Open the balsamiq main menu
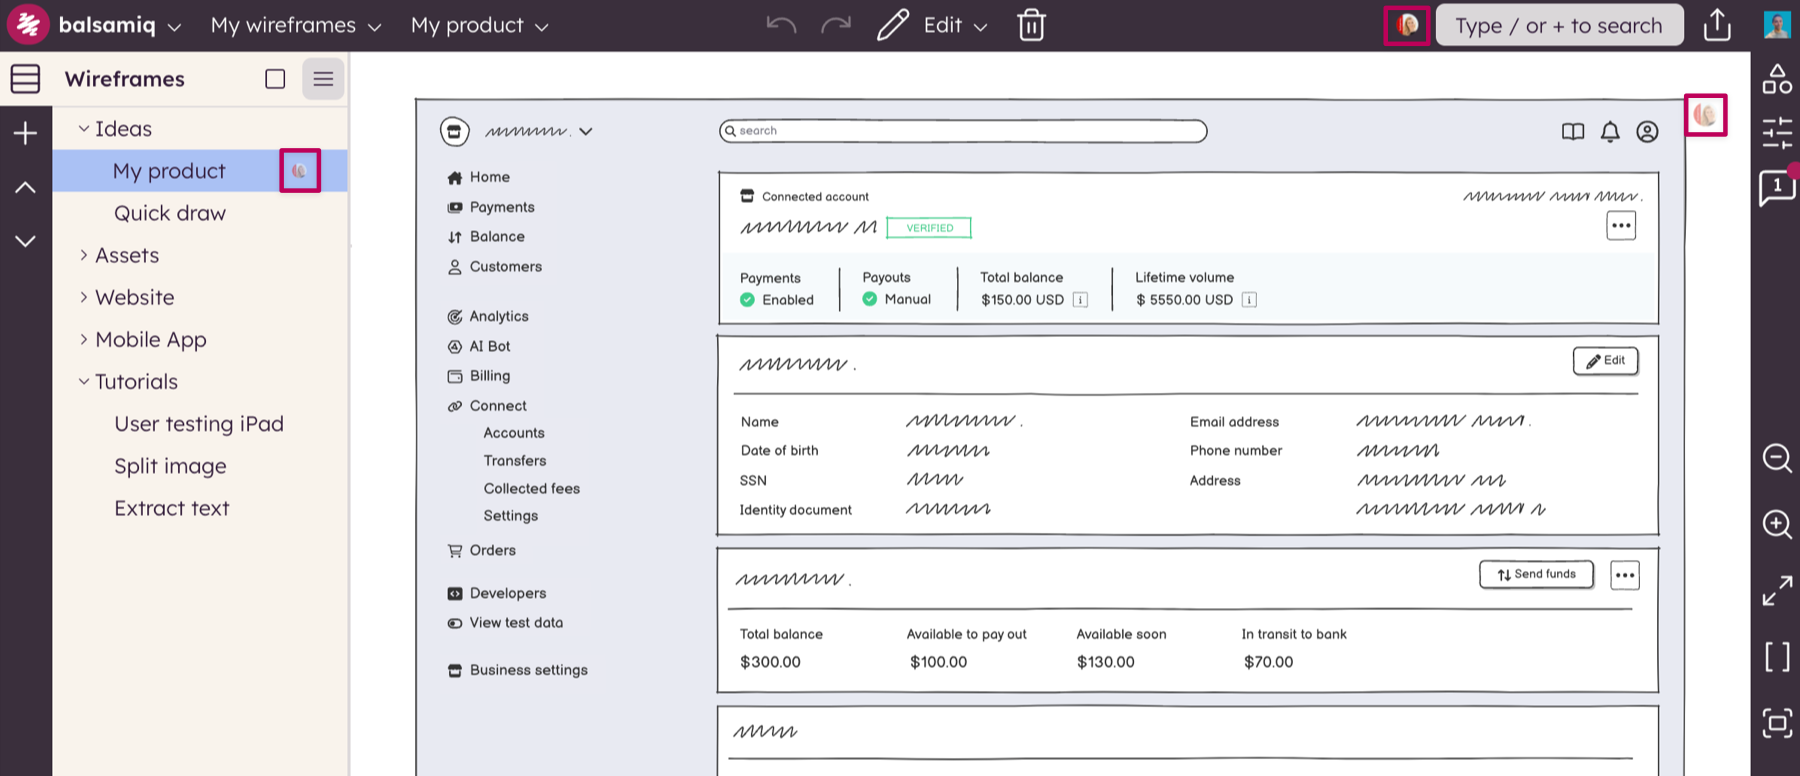 click(118, 25)
